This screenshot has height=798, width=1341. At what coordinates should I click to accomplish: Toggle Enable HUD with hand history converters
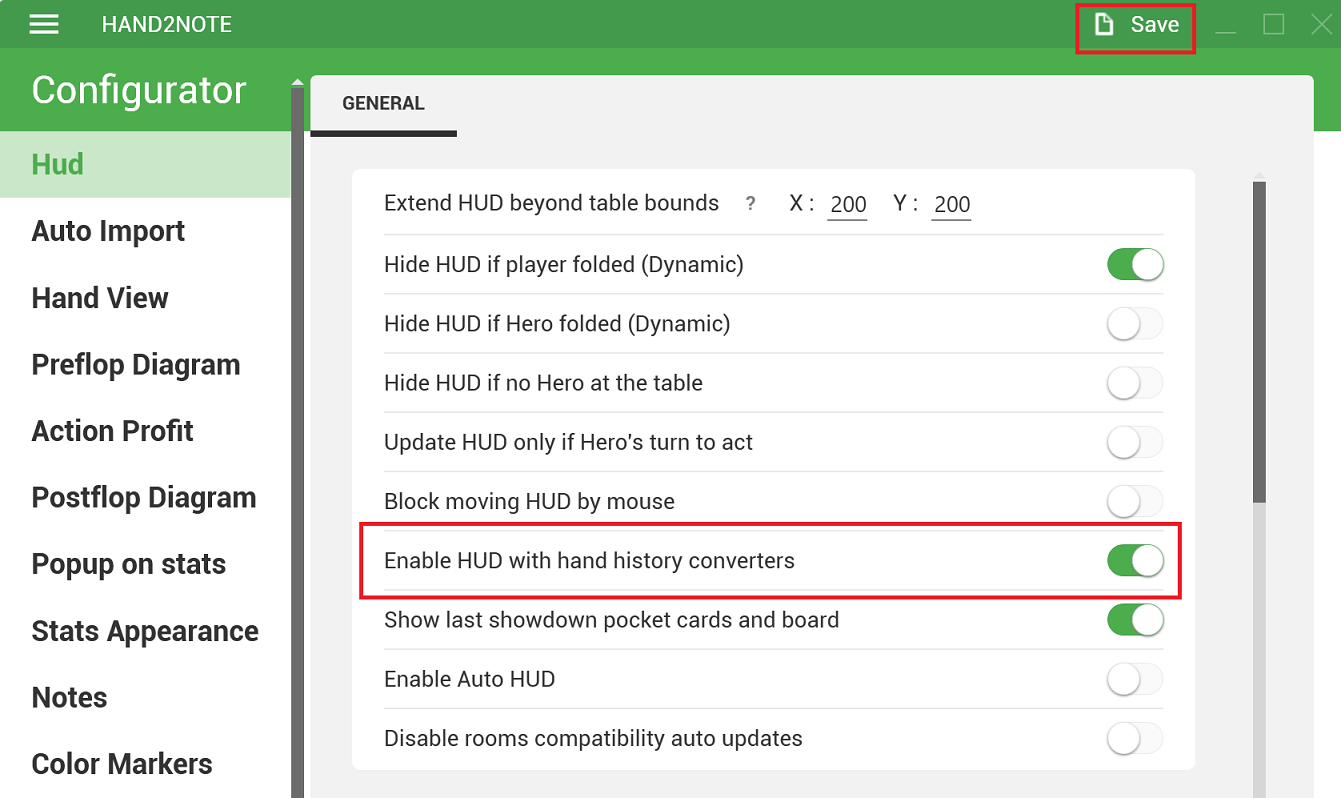pos(1135,560)
